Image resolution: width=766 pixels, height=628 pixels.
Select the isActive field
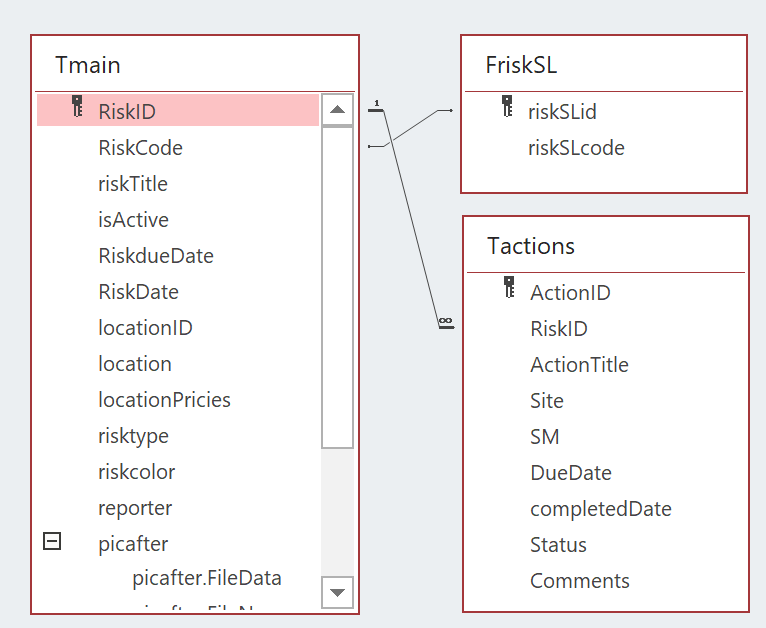coord(133,220)
